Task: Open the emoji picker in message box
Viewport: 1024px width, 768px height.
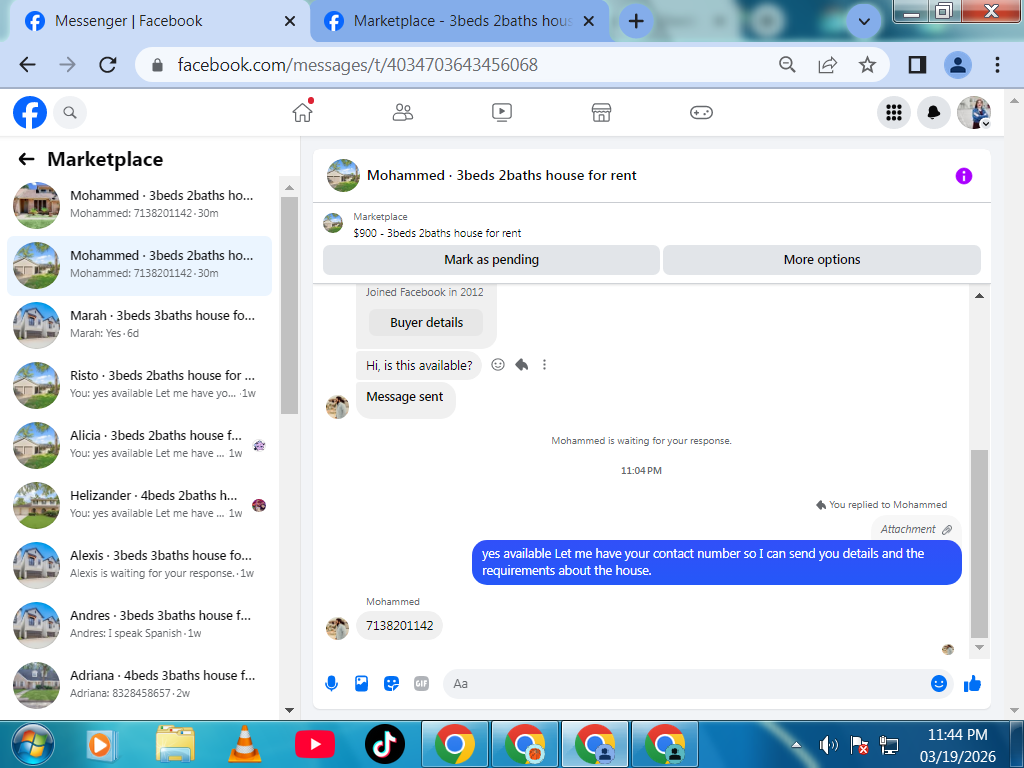Action: point(938,684)
